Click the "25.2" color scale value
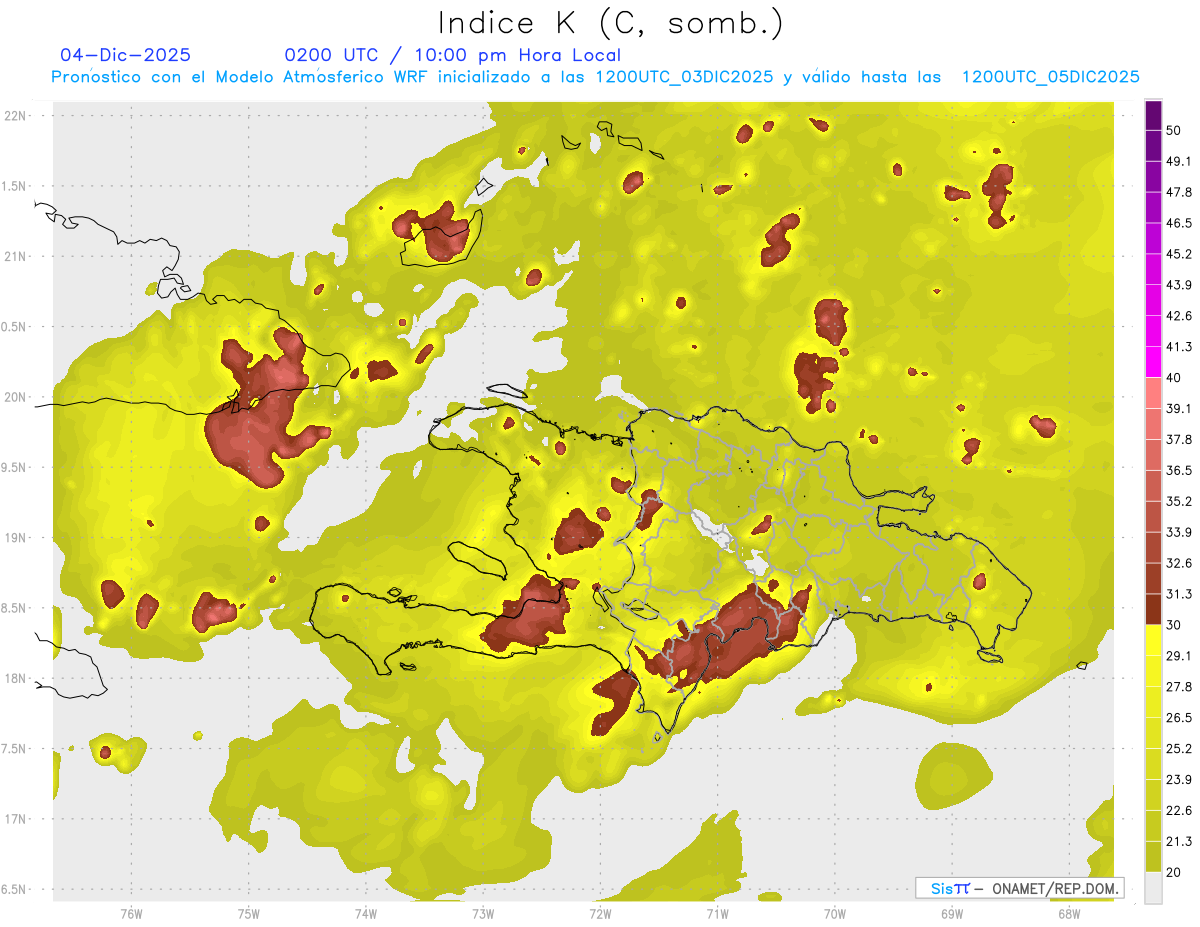 [x=1179, y=749]
